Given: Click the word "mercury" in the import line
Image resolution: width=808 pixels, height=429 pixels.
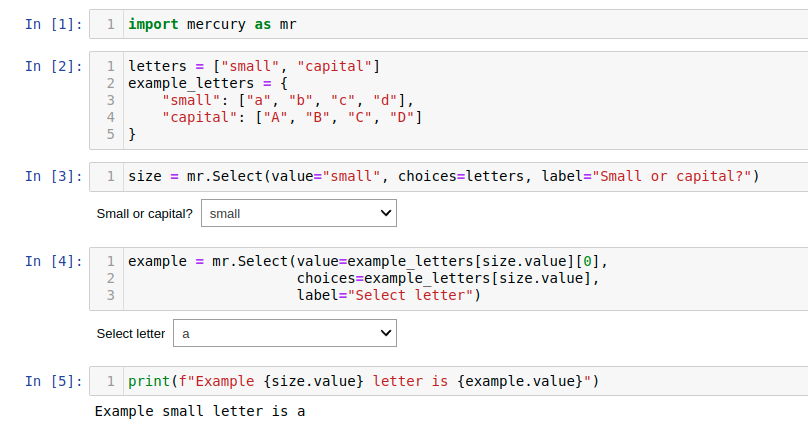Looking at the screenshot, I should tap(214, 24).
